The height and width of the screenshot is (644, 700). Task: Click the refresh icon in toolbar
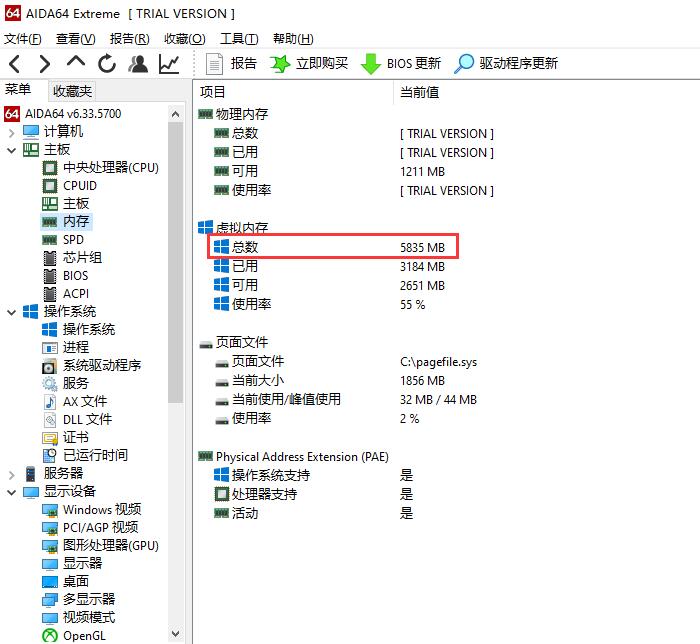point(107,64)
